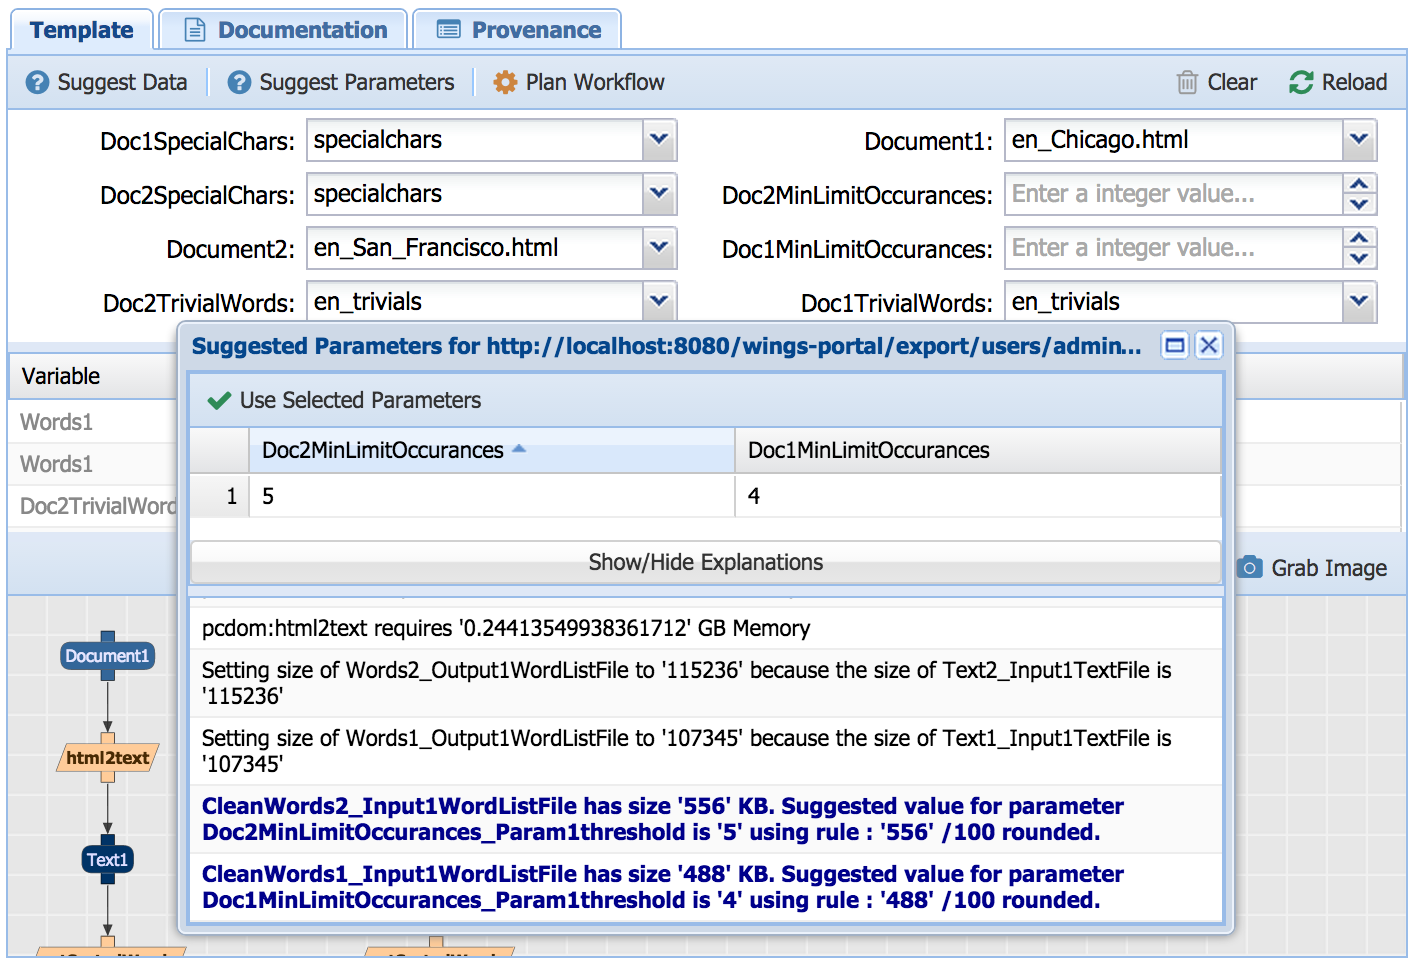This screenshot has height=966, width=1414.
Task: Click the Plan Workflow gear icon
Action: pyautogui.click(x=505, y=82)
